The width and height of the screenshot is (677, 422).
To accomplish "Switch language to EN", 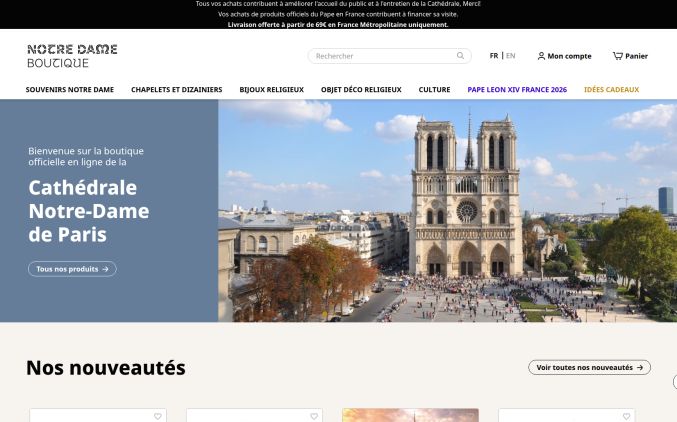I will click(x=510, y=56).
